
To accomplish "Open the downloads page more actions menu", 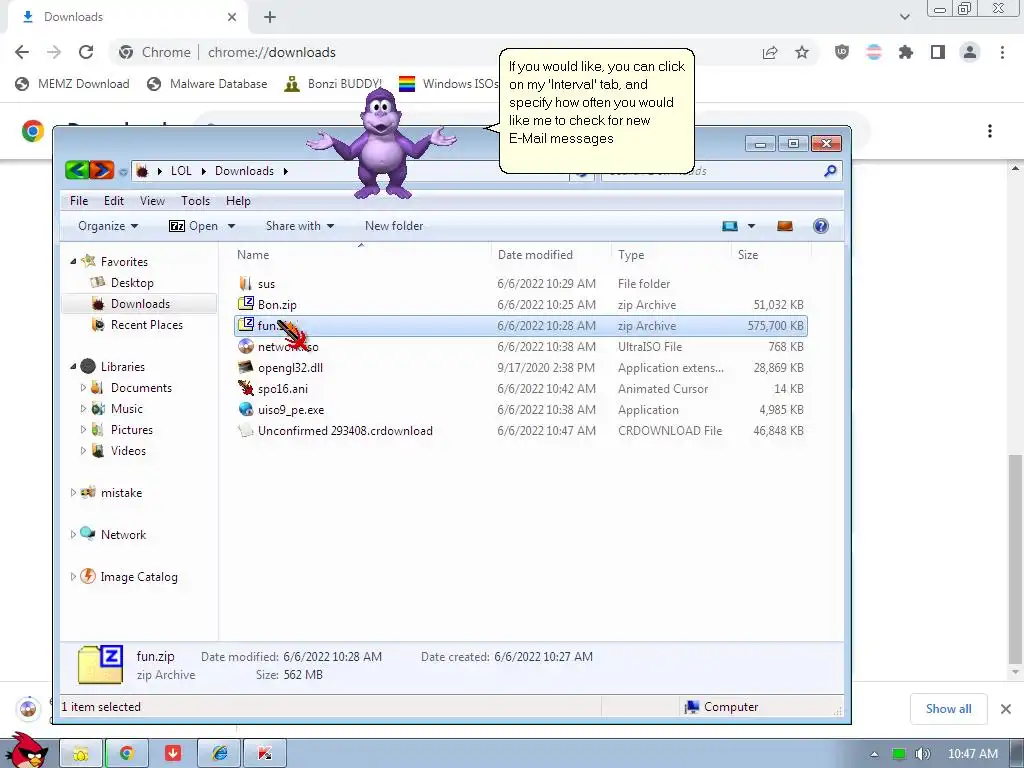I will point(990,131).
